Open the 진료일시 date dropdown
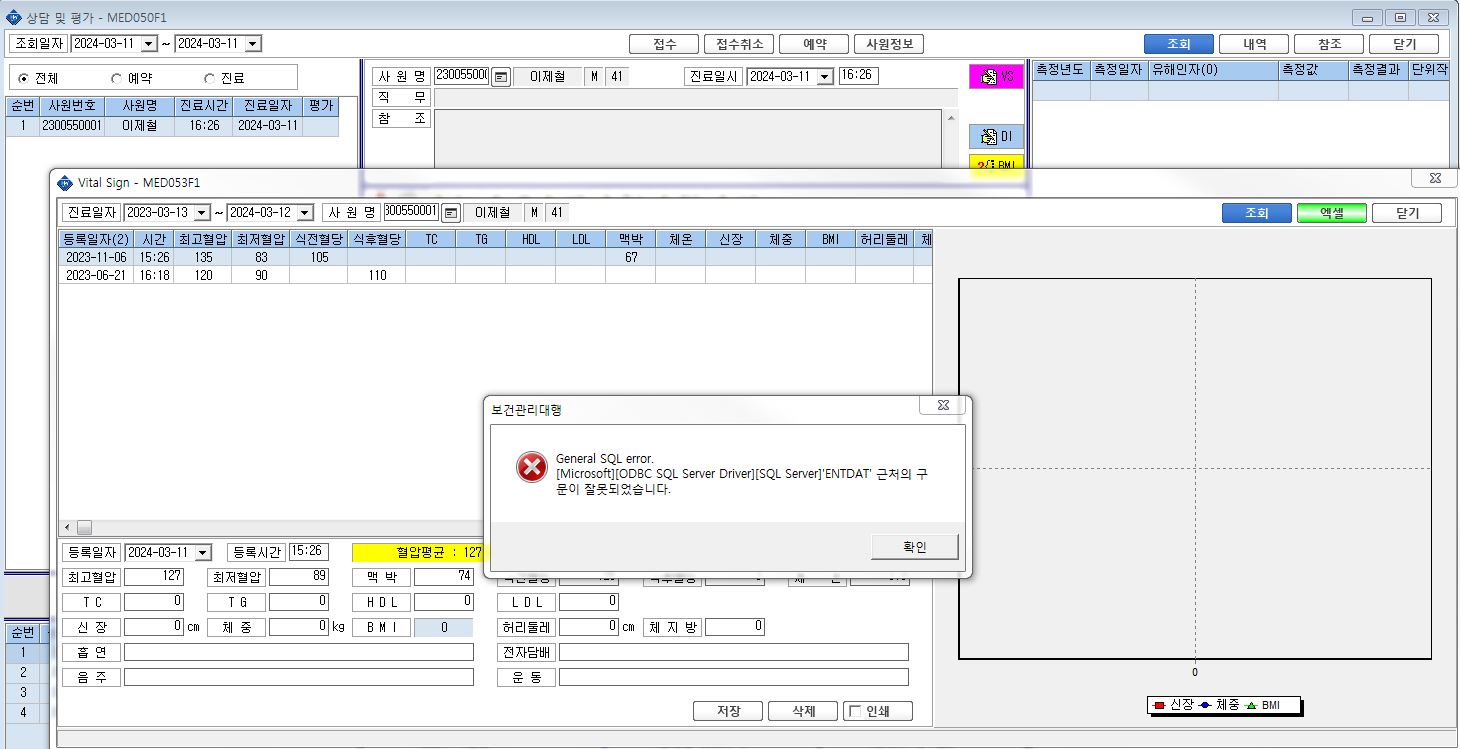This screenshot has width=1460, height=749. coord(824,76)
